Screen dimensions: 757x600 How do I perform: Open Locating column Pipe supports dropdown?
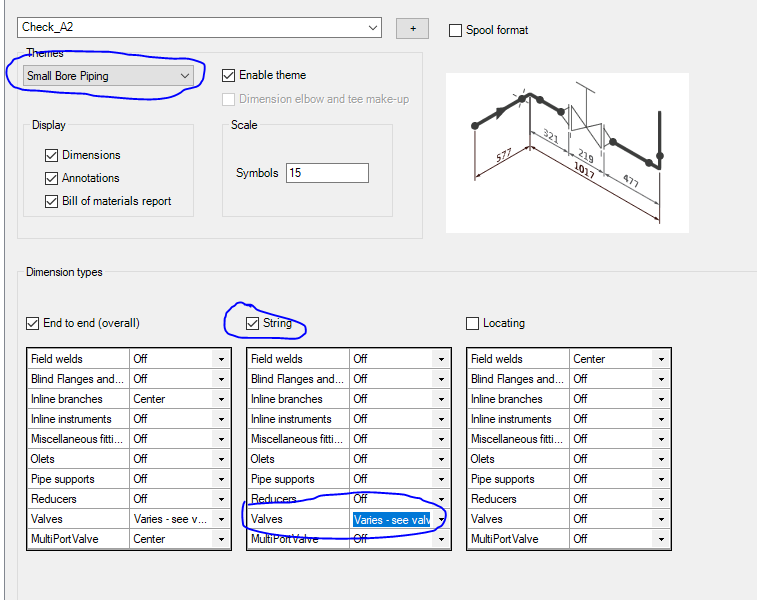pos(661,479)
